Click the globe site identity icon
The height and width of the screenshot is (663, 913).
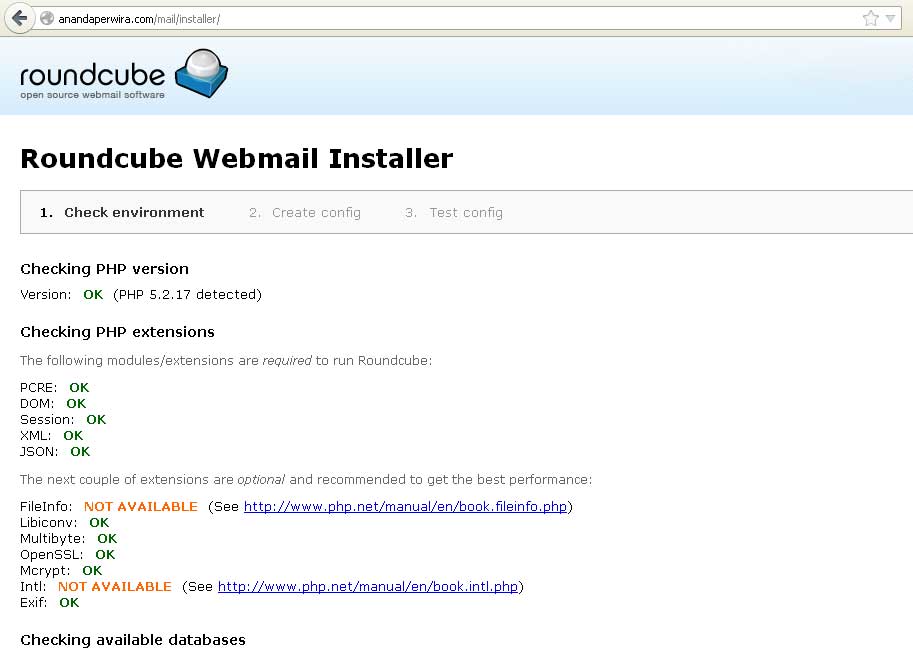[x=47, y=19]
